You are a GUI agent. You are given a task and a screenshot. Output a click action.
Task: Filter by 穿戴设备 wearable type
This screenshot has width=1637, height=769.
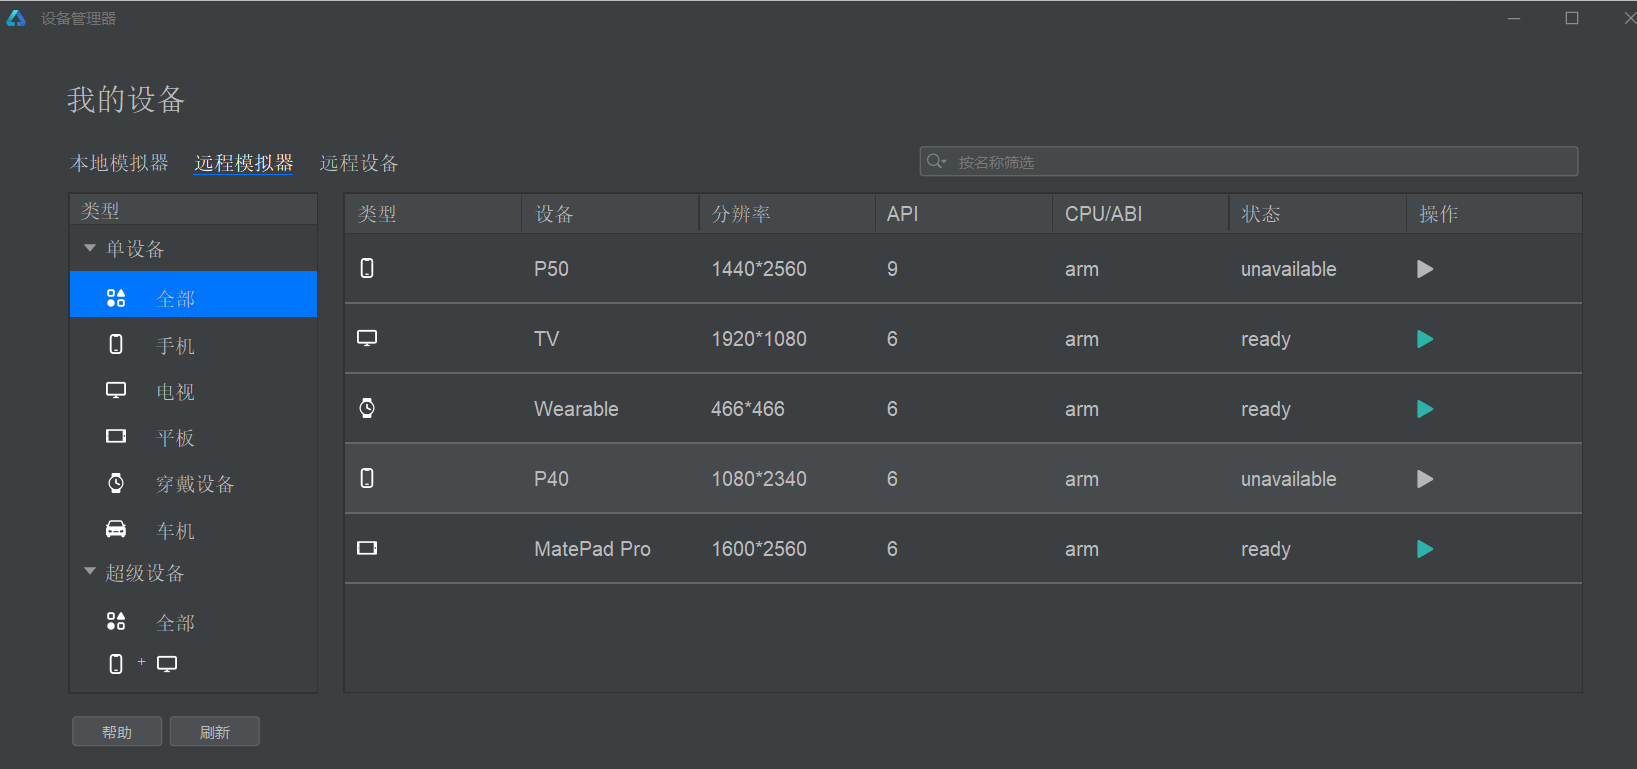tap(193, 484)
